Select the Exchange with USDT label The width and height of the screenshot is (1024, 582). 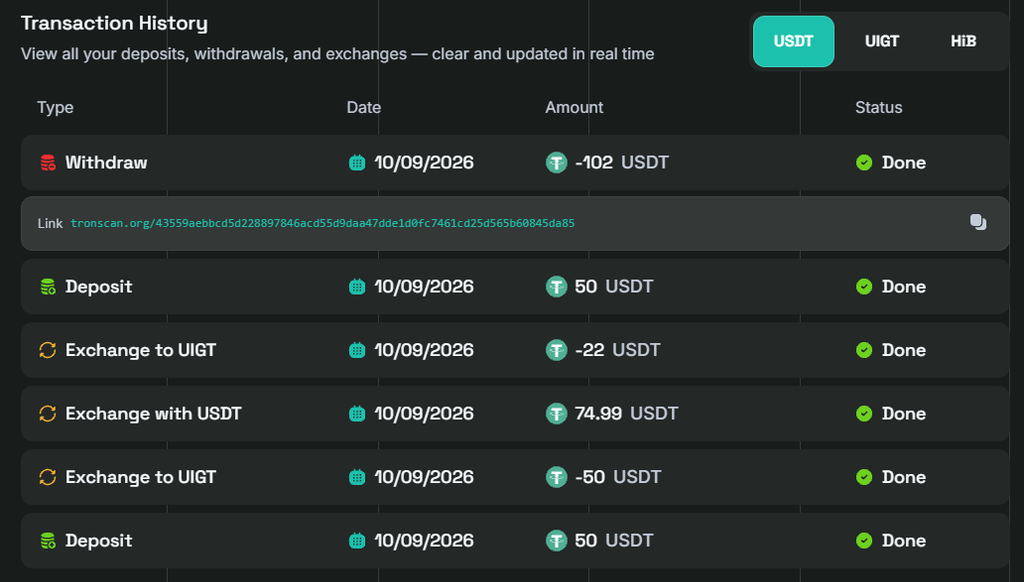[x=153, y=413]
